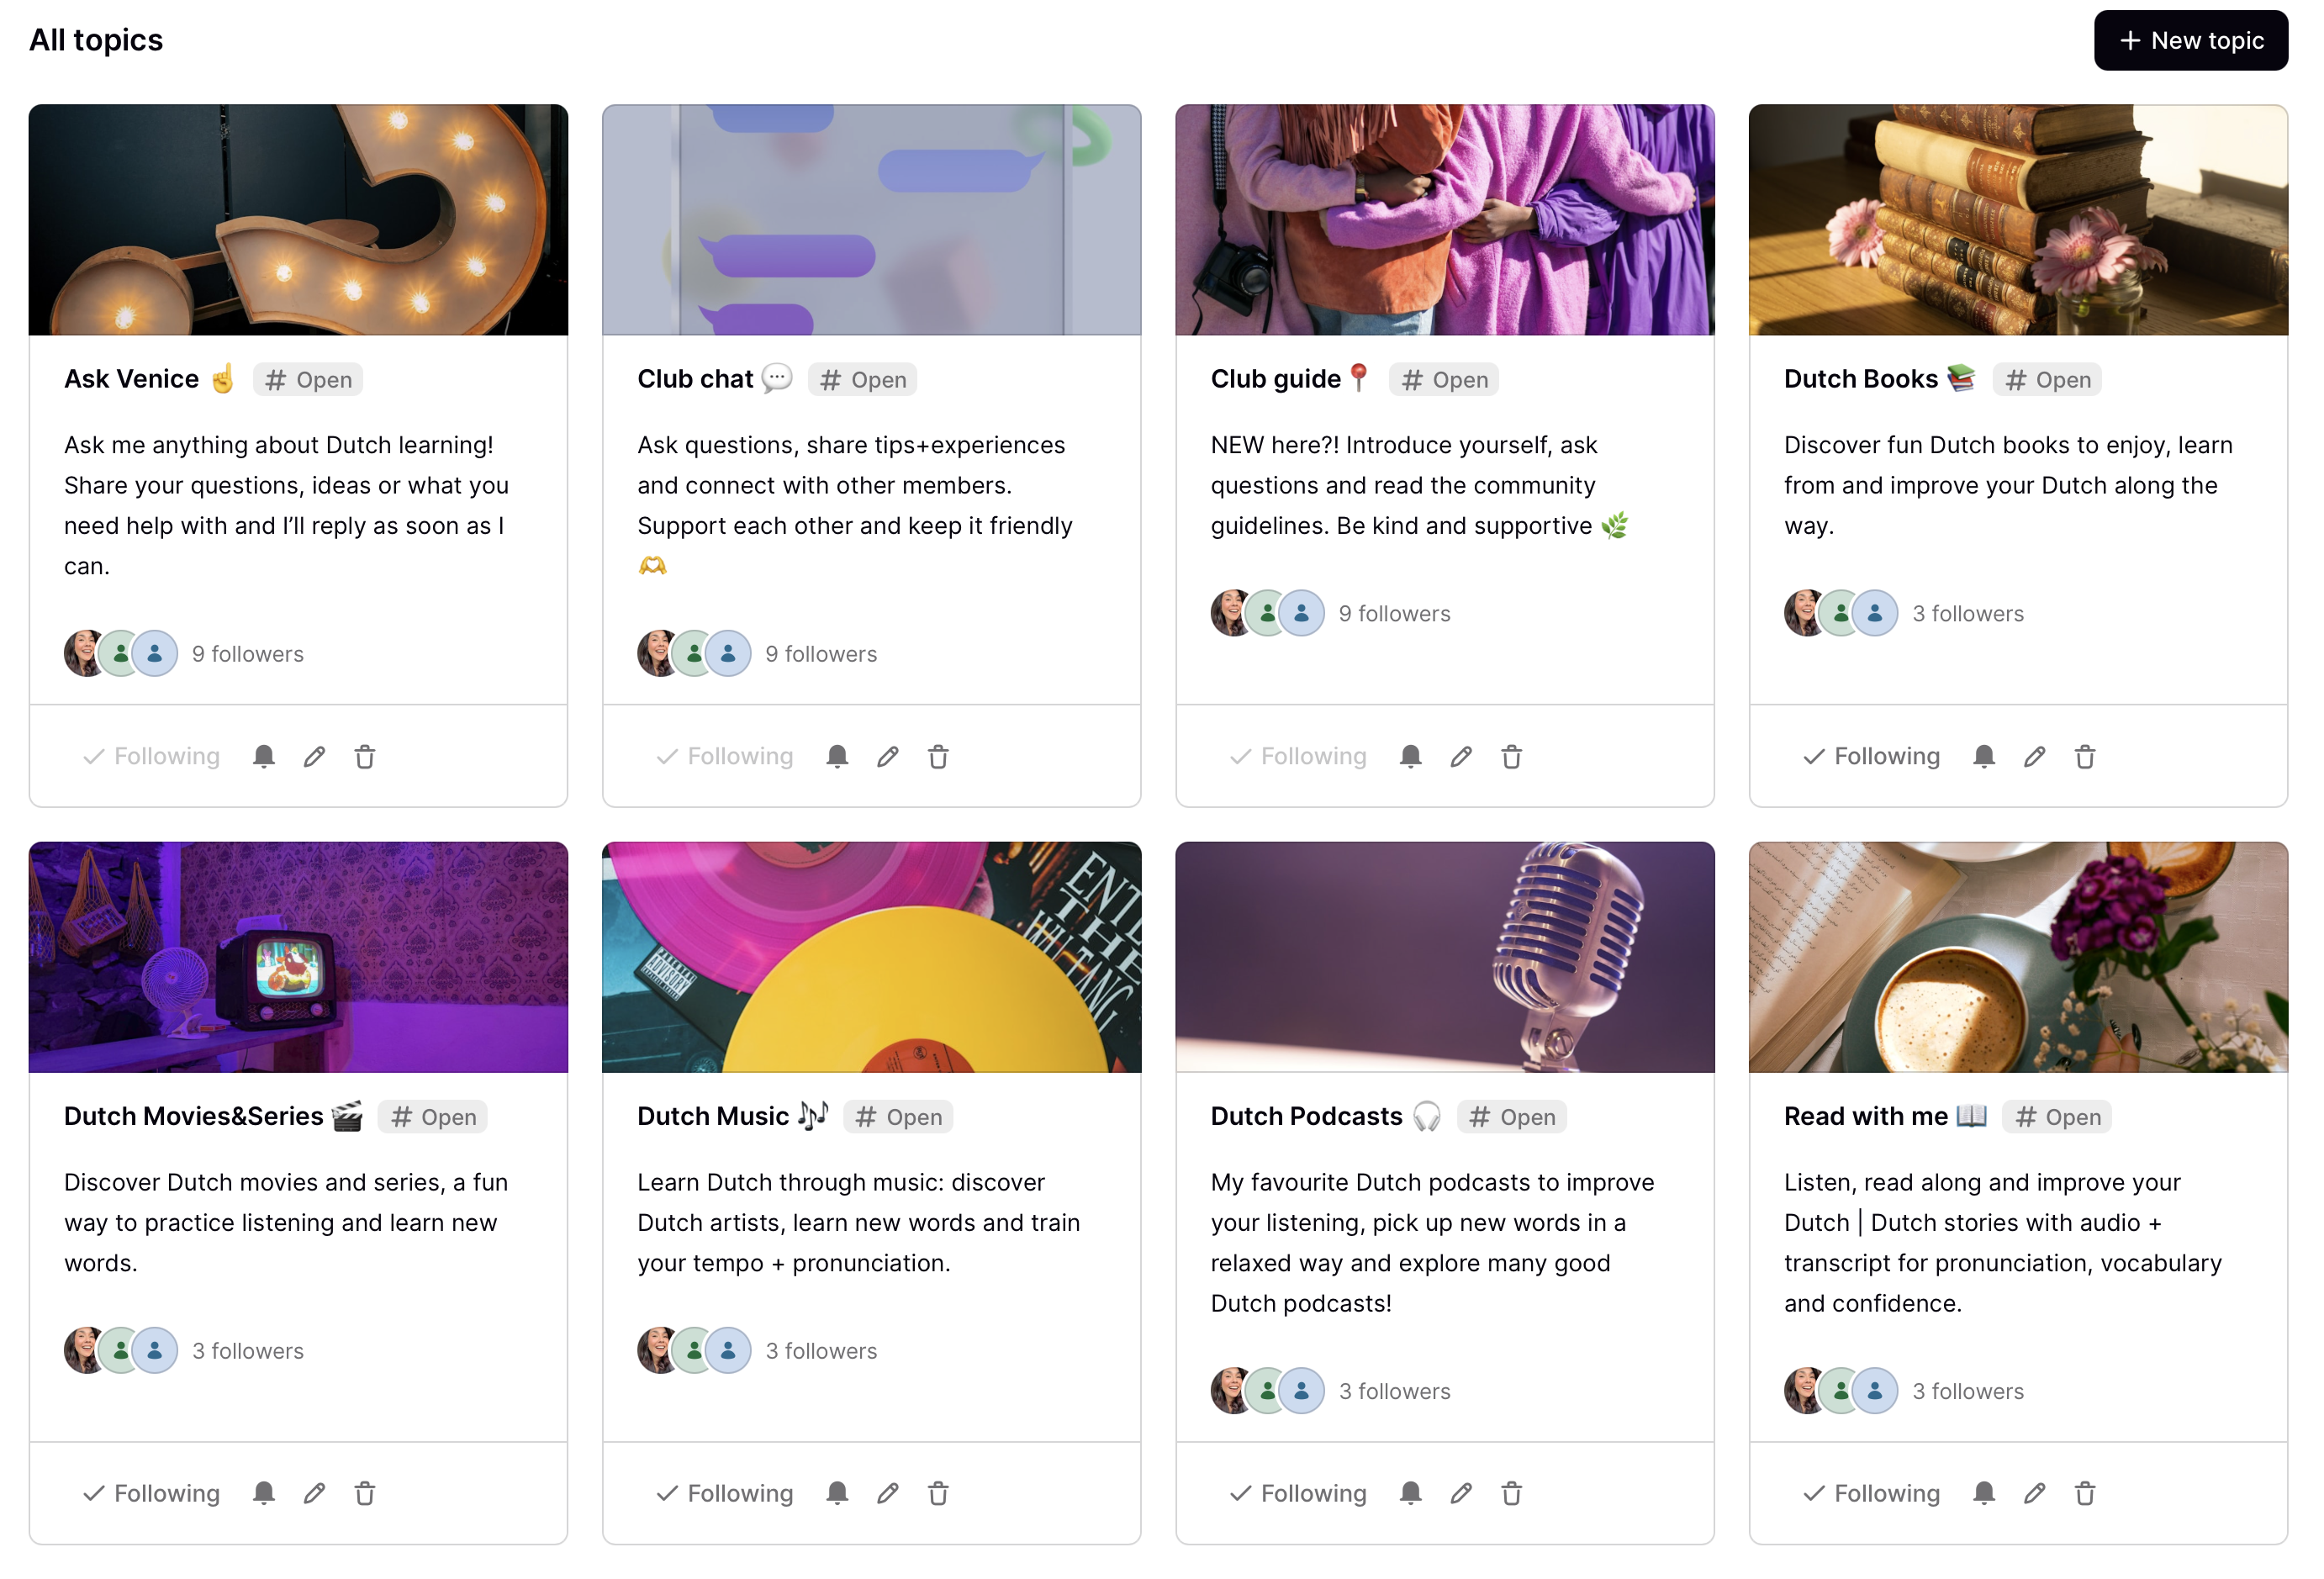The height and width of the screenshot is (1579, 2324).
Task: Create a new topic with New topic button
Action: [2190, 40]
